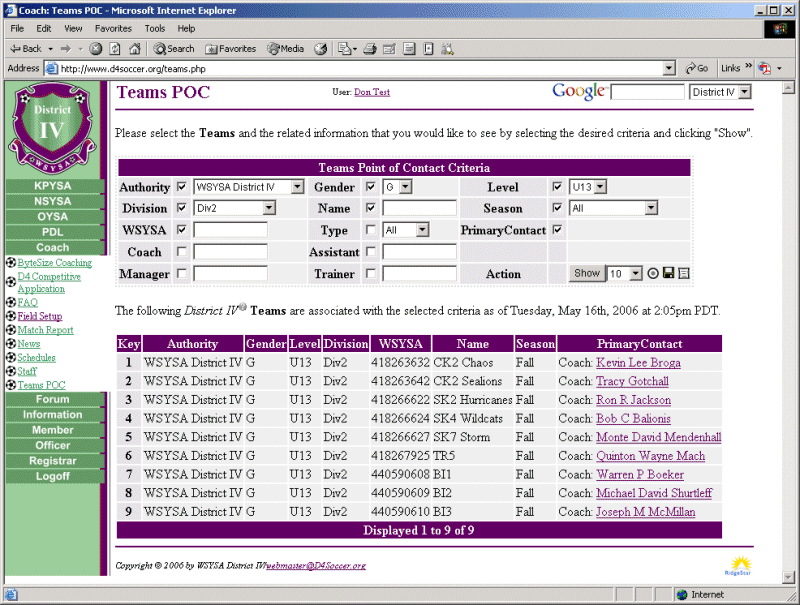Enable the Coach criteria checkbox

[x=181, y=252]
